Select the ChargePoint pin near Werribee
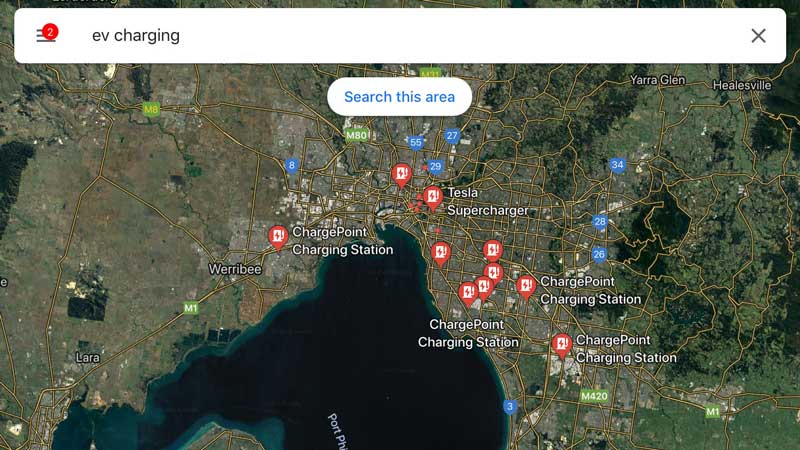The width and height of the screenshot is (800, 450). (x=278, y=238)
